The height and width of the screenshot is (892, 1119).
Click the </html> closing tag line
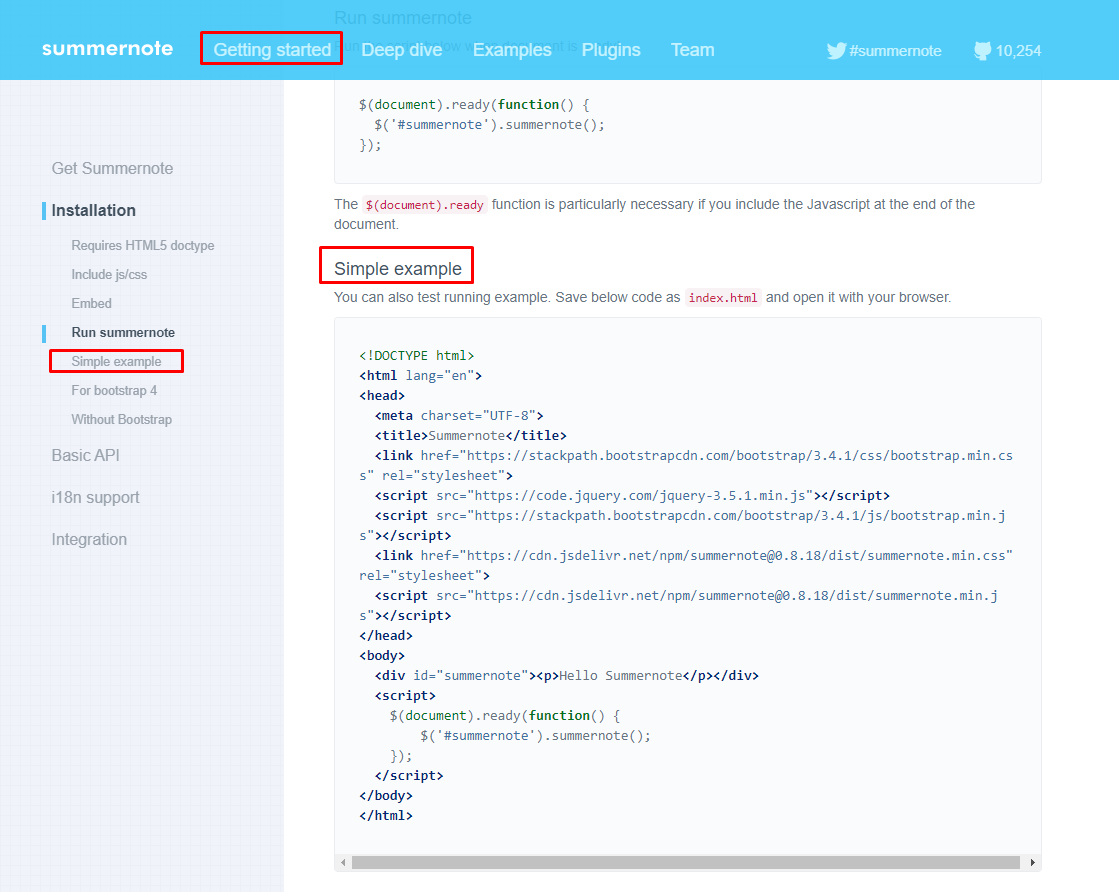click(386, 815)
